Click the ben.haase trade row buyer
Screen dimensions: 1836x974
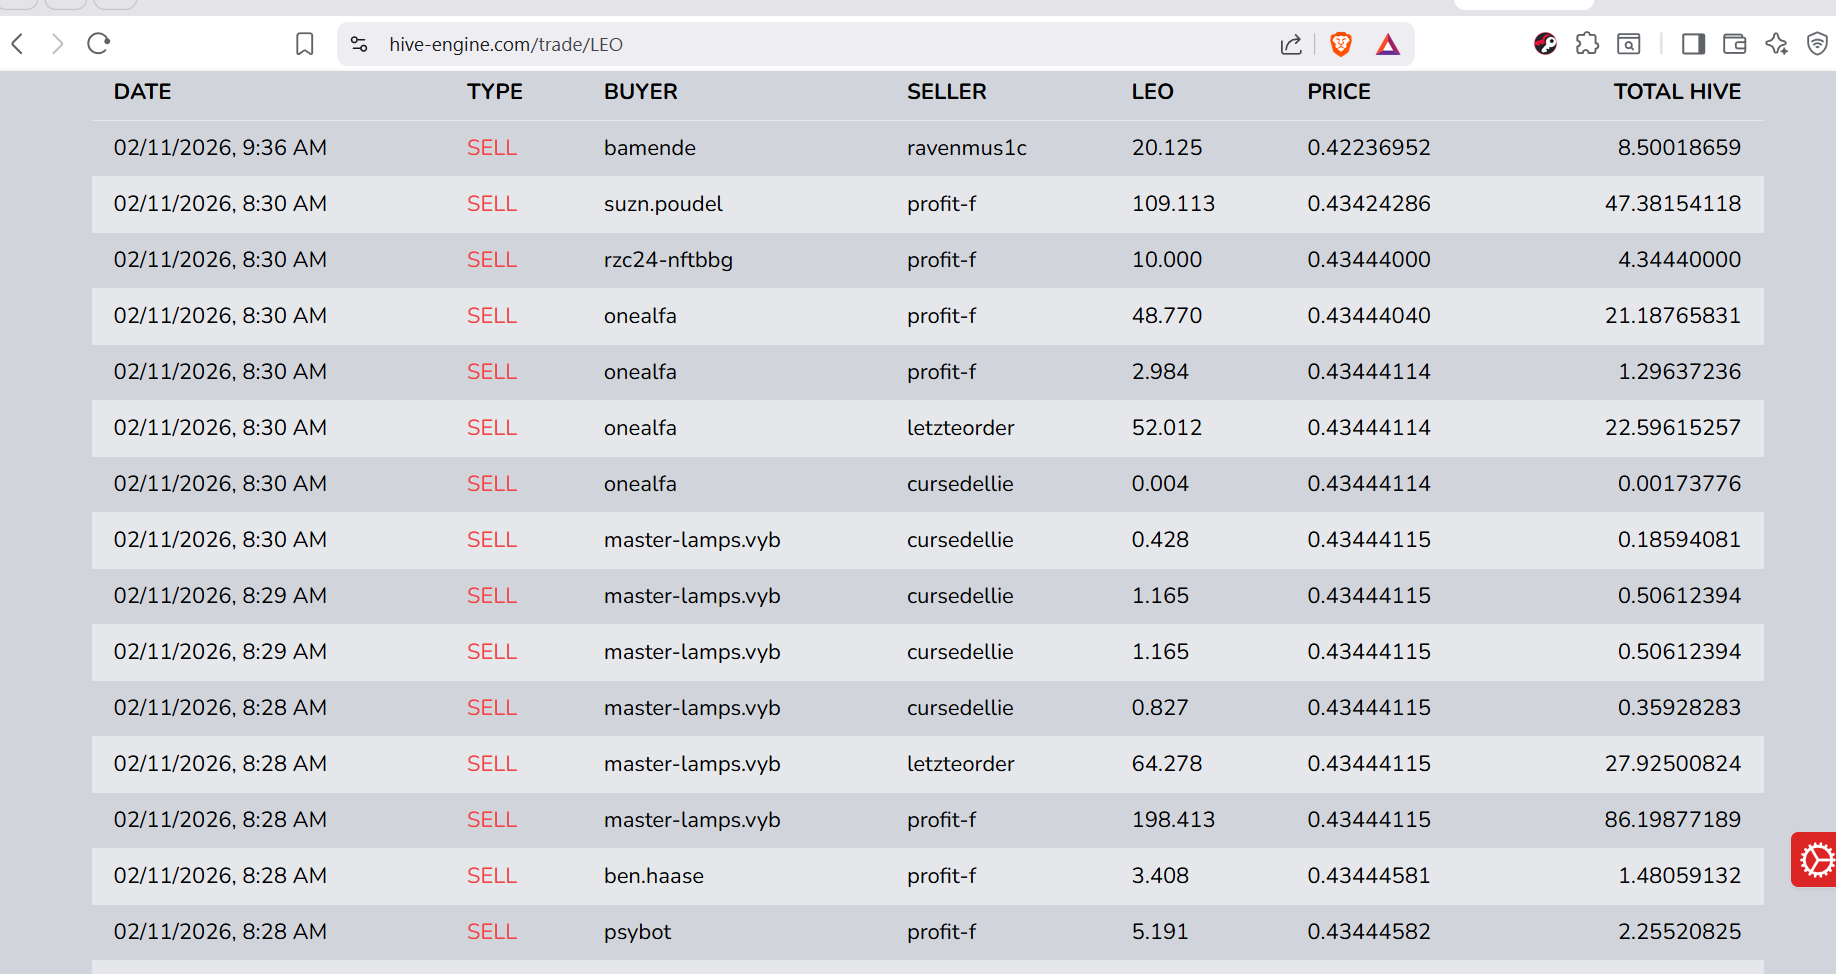[x=654, y=876]
